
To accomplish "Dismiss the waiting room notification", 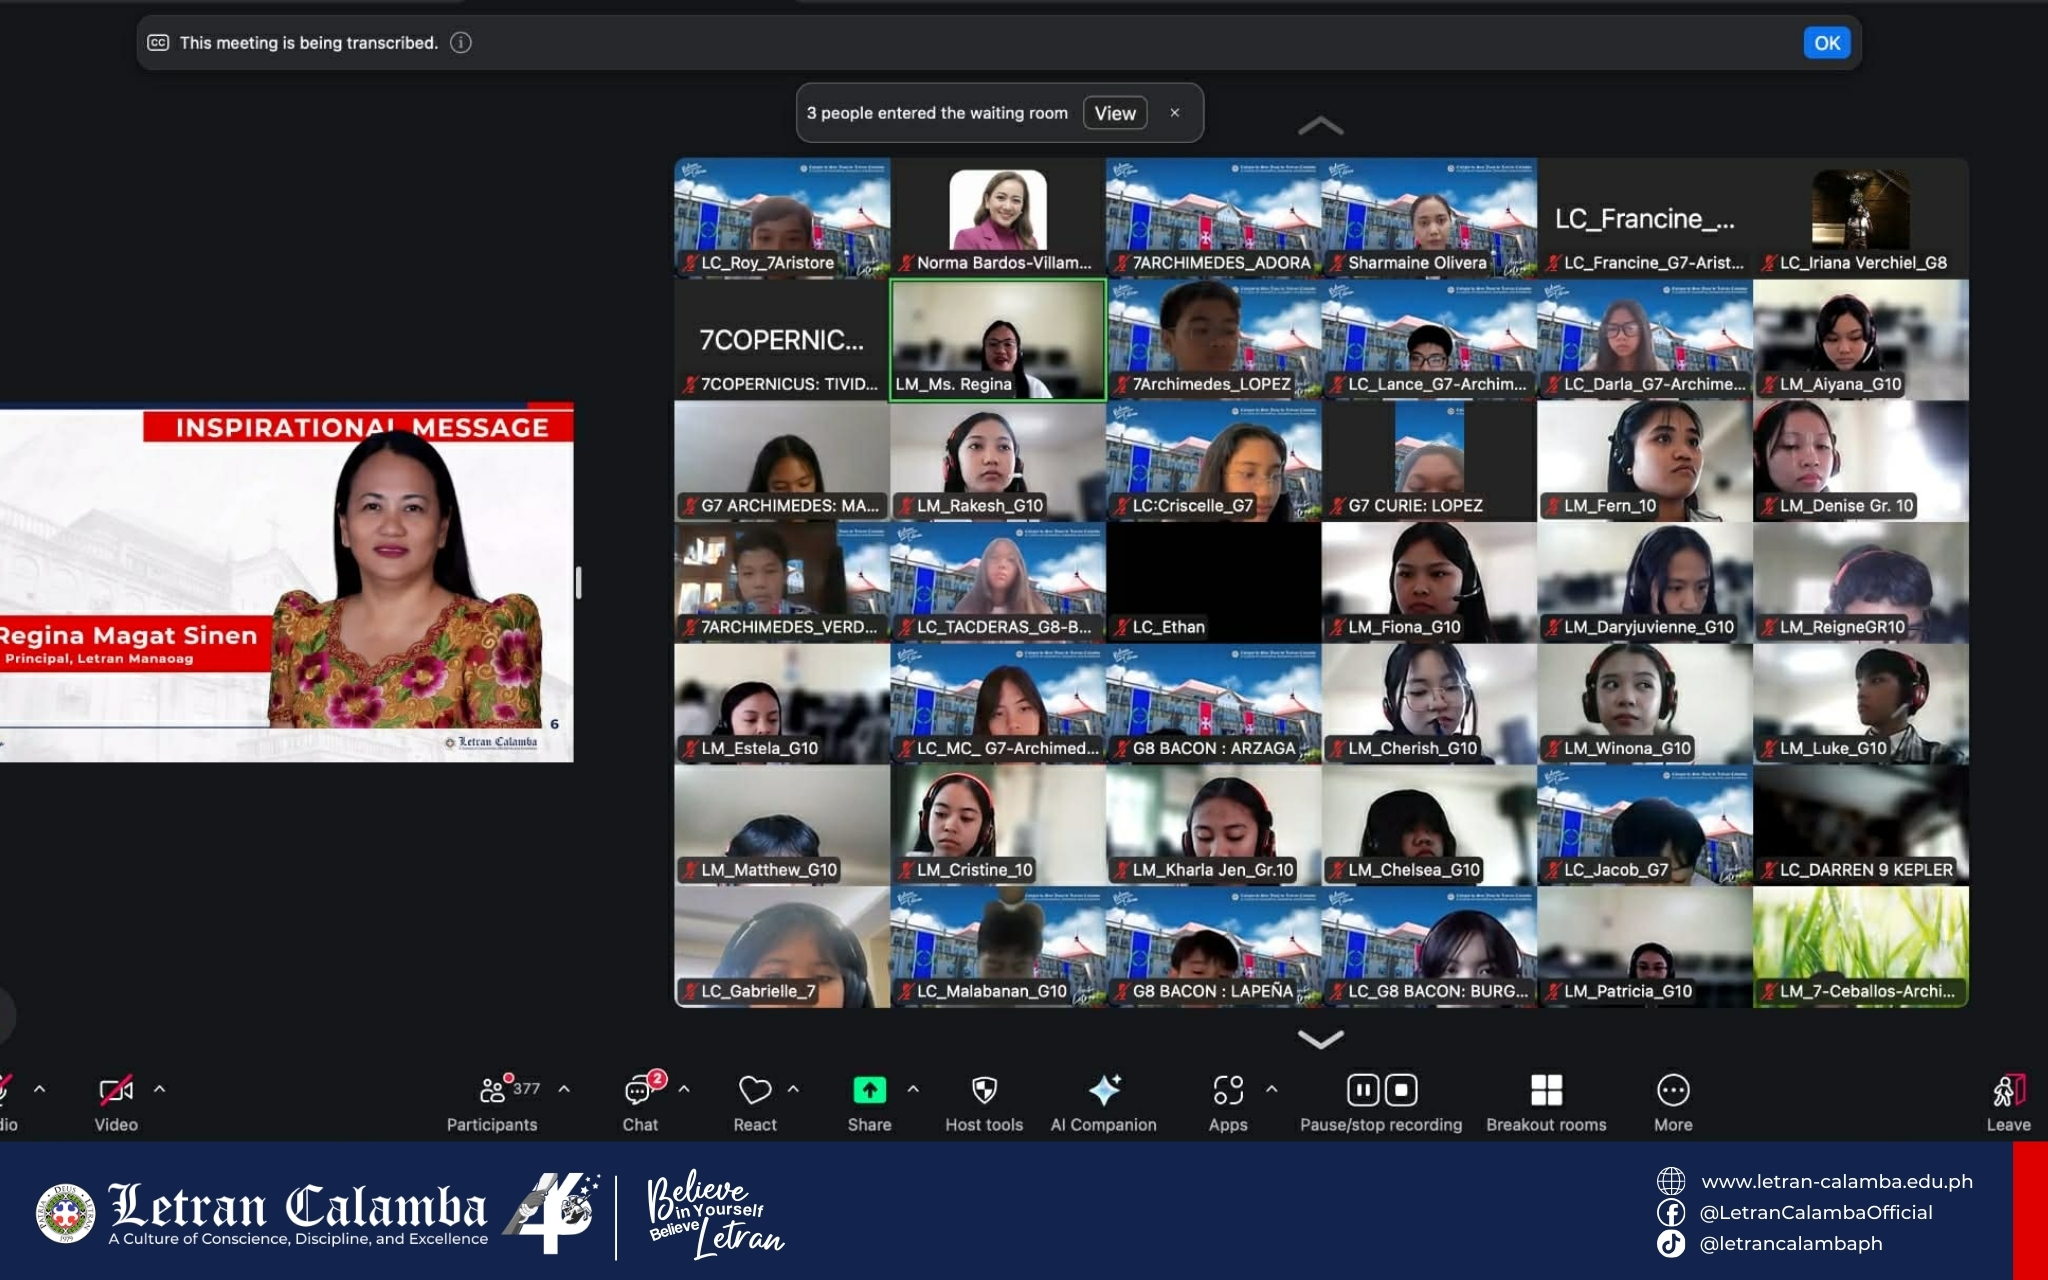I will (x=1175, y=113).
